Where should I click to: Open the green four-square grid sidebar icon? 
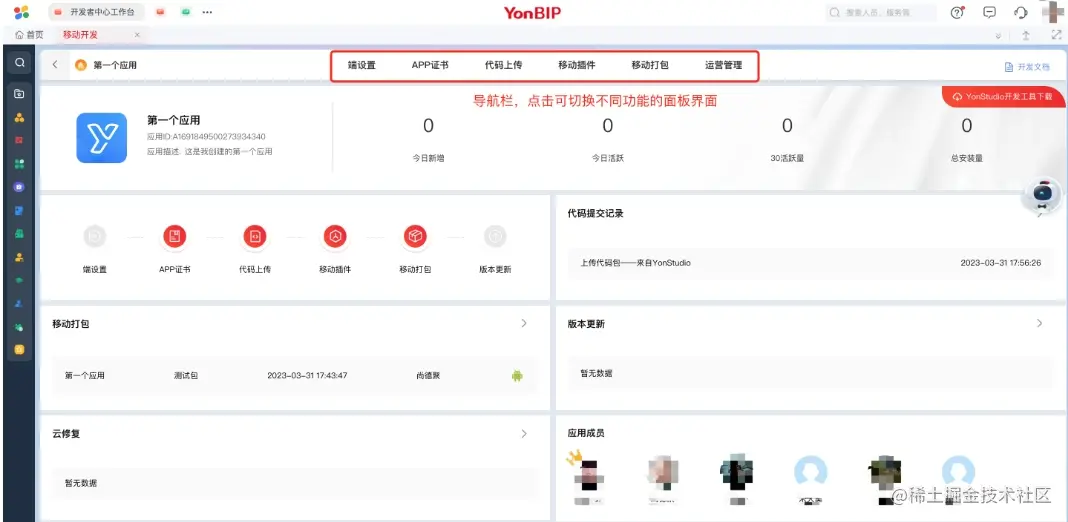click(20, 164)
